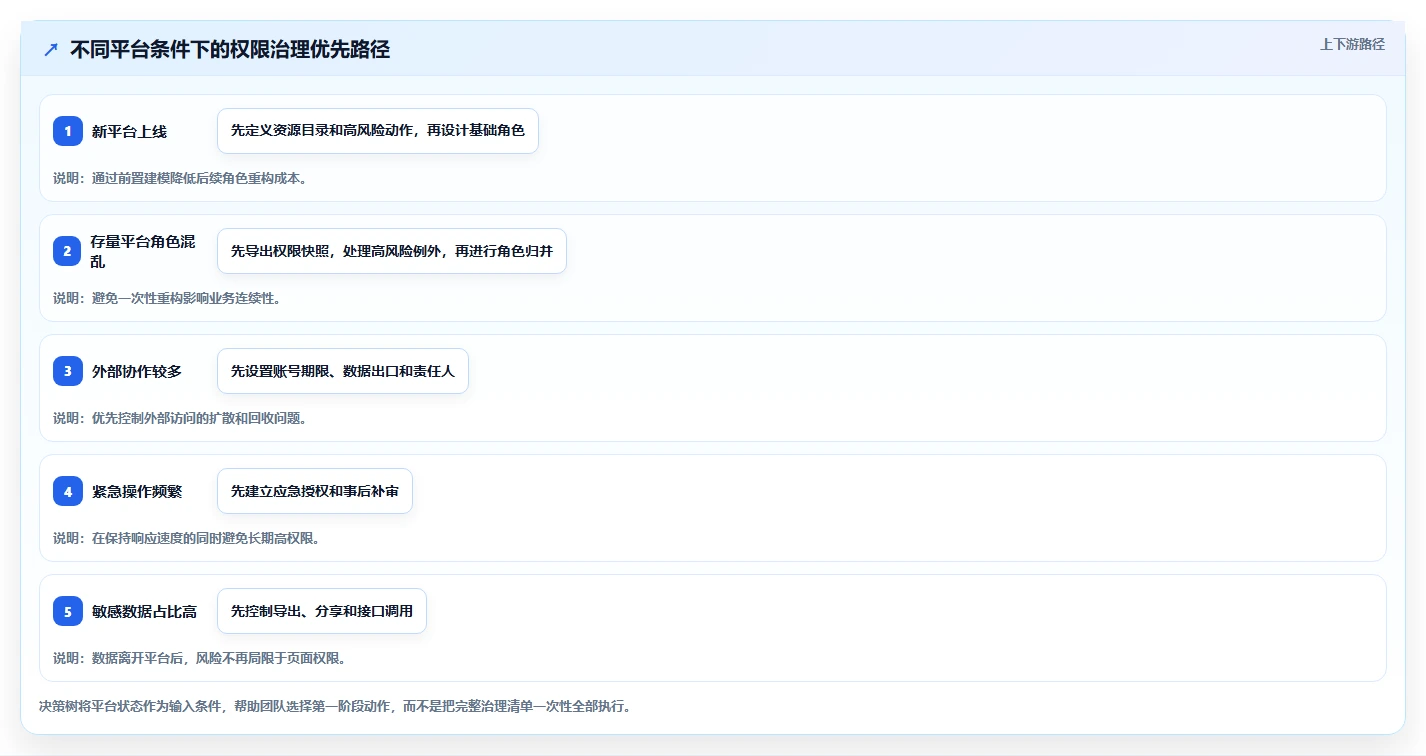The image size is (1426, 756).
Task: Click the 敏感数据占比高 condition label
Action: click(144, 611)
